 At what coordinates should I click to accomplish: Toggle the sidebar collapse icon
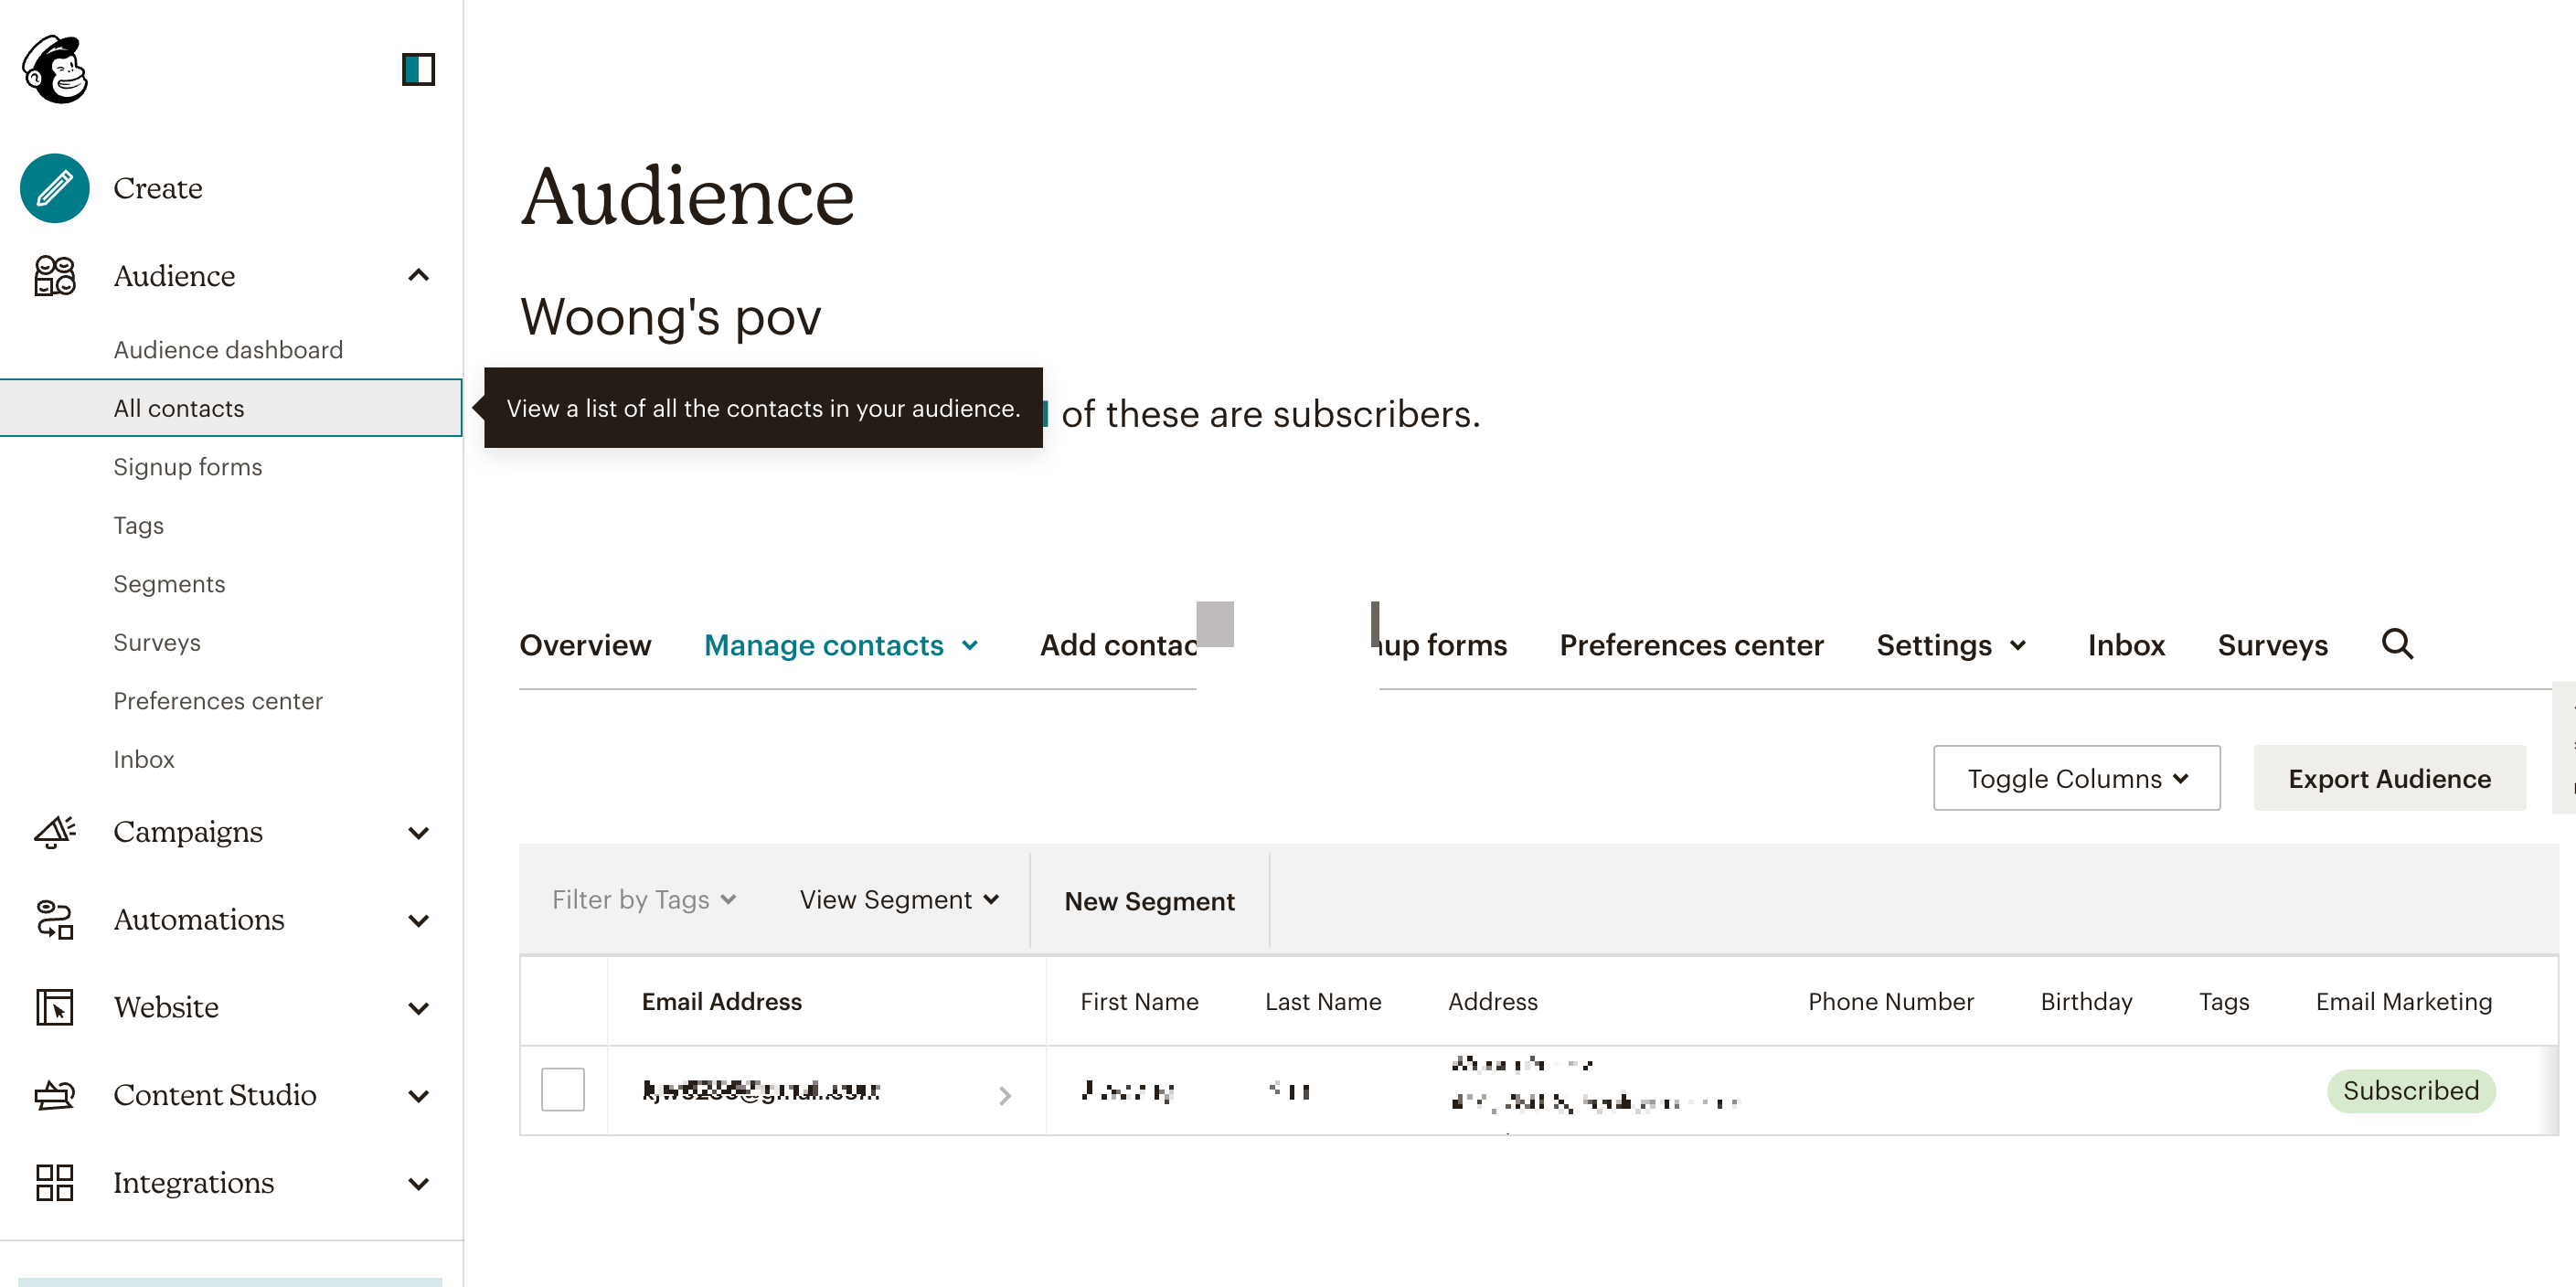(x=418, y=69)
